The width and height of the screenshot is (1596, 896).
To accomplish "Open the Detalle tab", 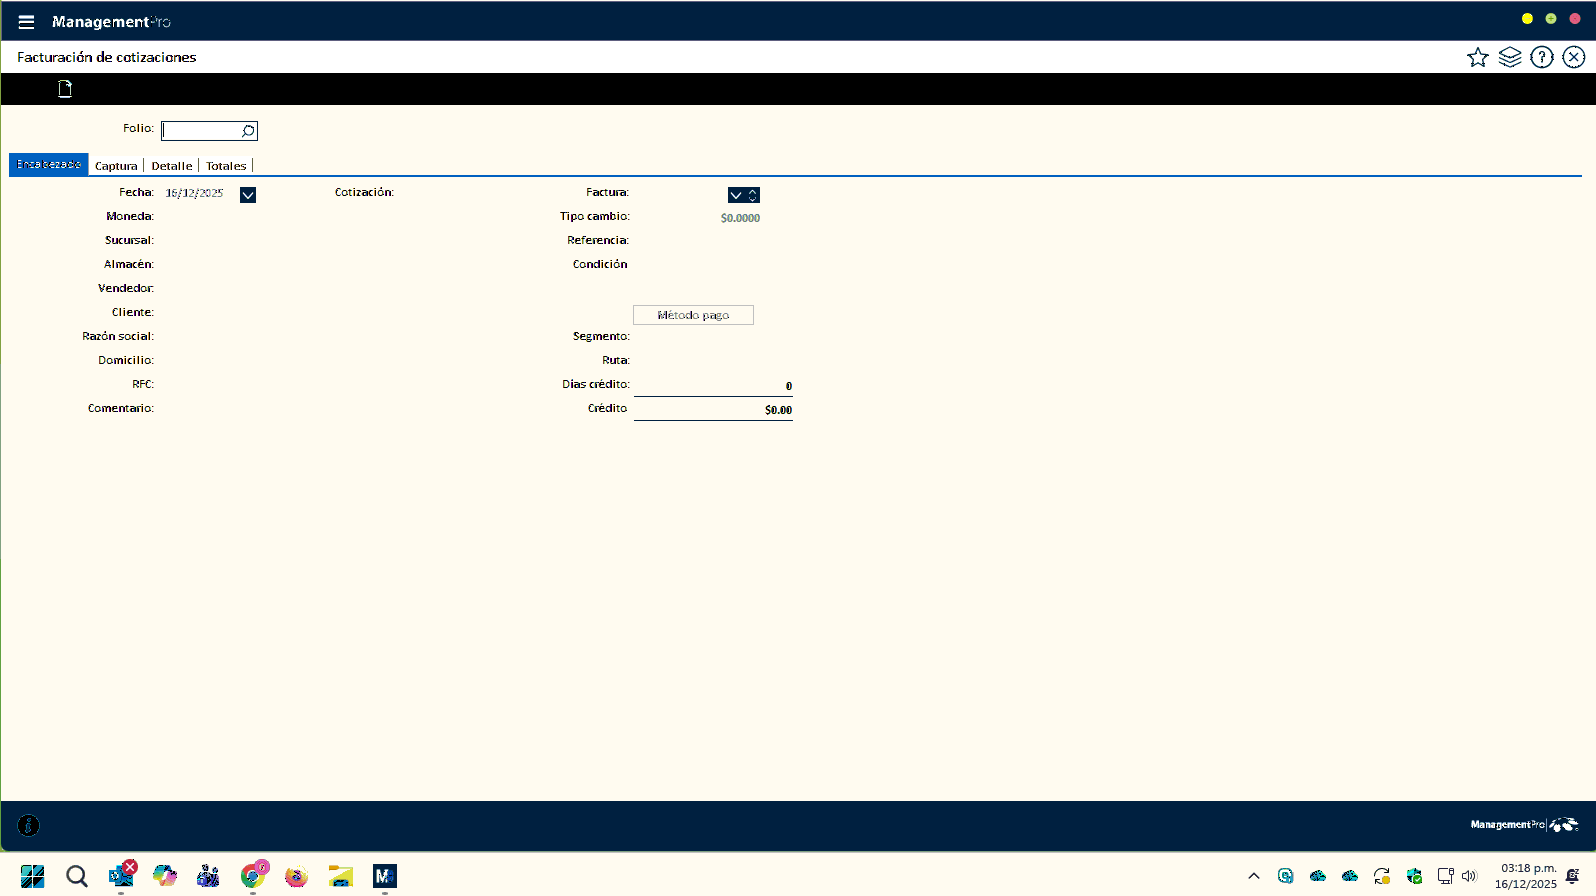I will 171,166.
